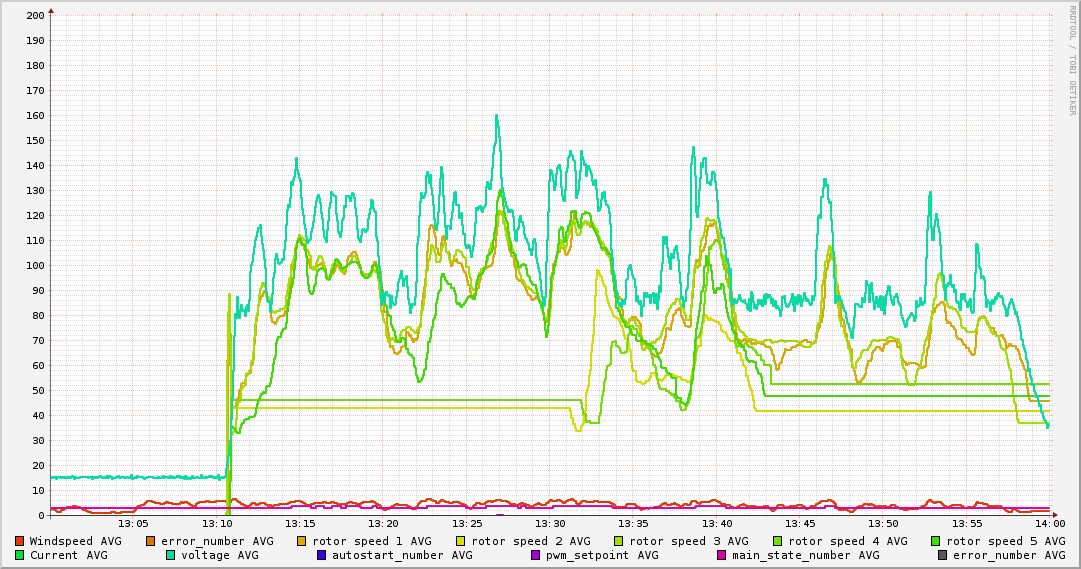Click the rotor speed 3 AVG color swatch
Image resolution: width=1081 pixels, height=569 pixels.
pos(619,541)
